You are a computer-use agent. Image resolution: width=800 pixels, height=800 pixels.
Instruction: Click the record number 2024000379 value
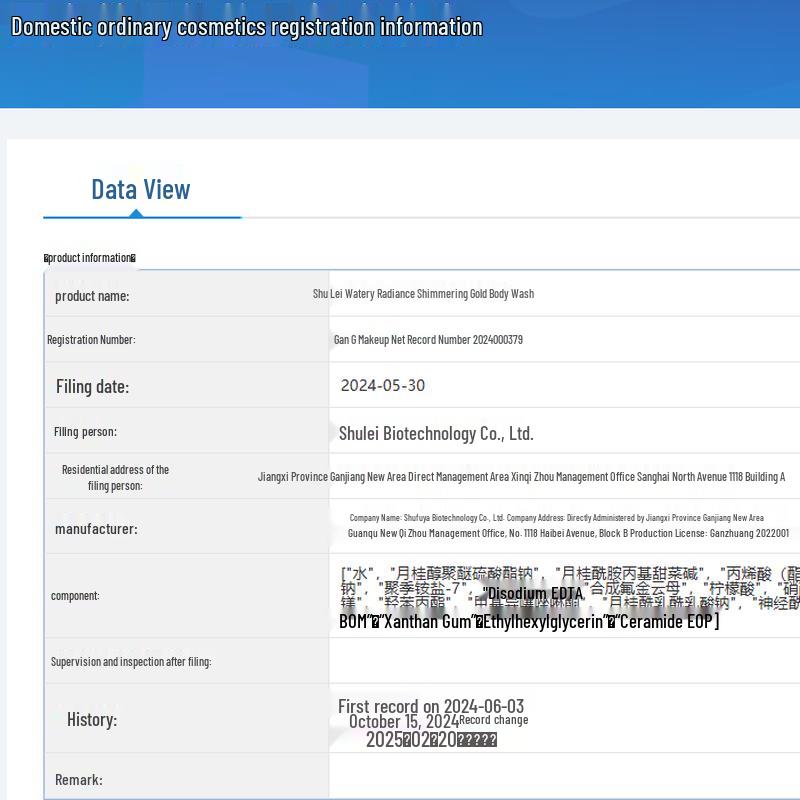pos(428,340)
